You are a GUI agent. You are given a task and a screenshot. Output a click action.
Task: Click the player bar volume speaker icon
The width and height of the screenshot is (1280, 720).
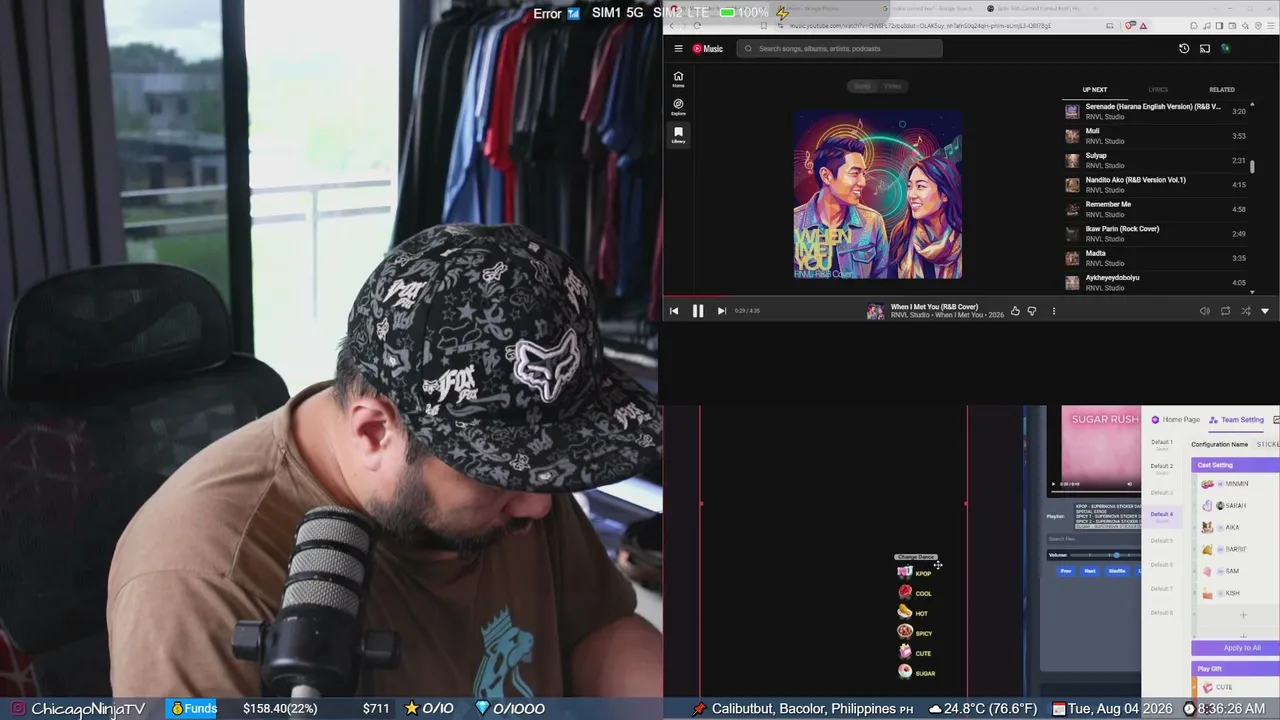(x=1204, y=311)
